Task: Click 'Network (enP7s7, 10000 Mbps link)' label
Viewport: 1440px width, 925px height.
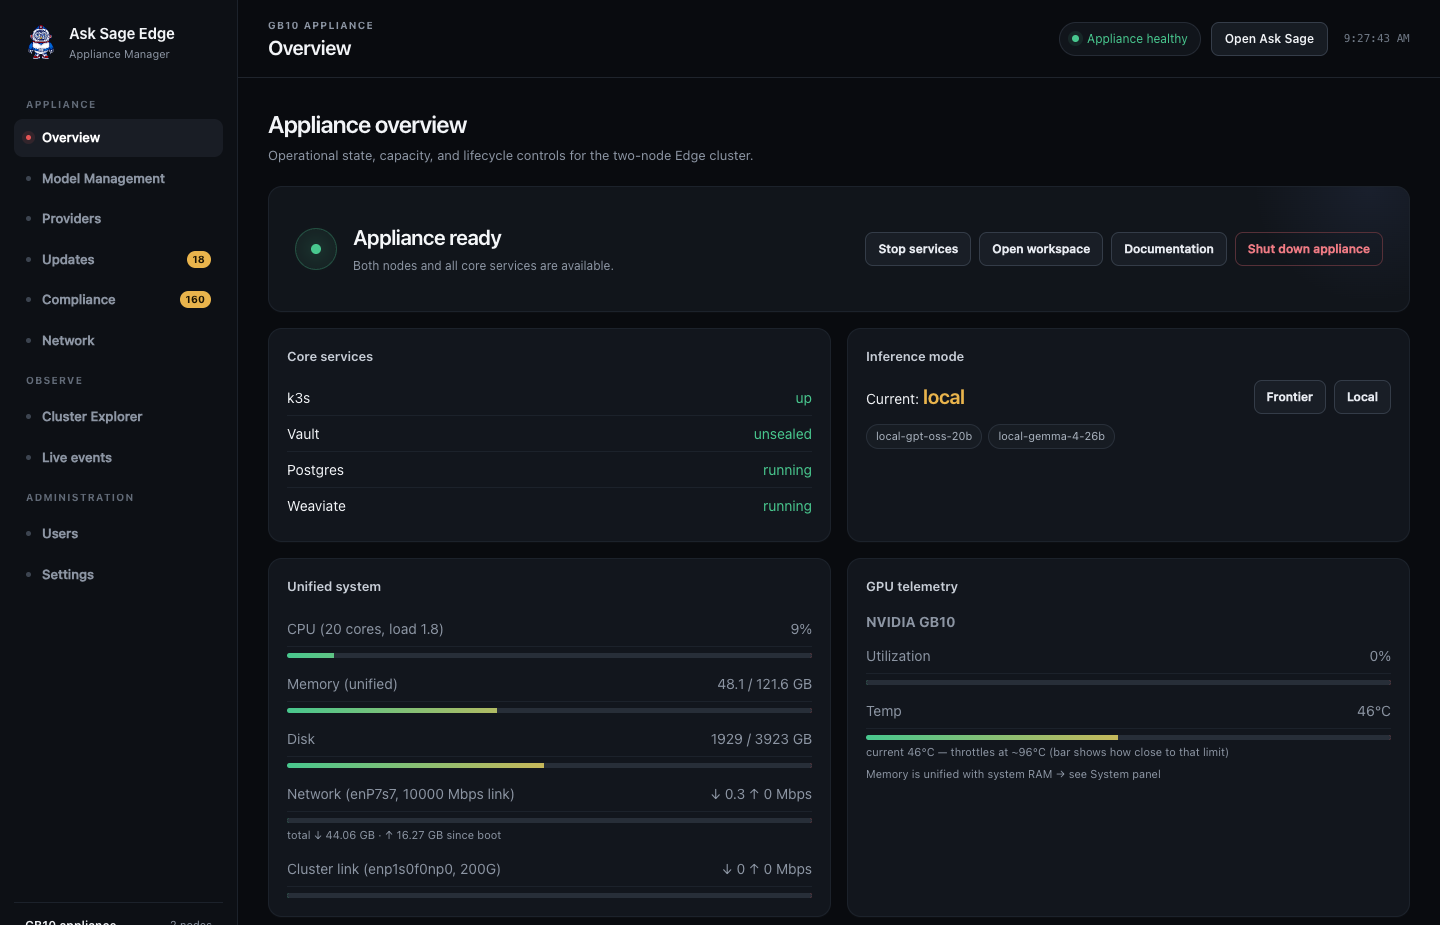Action: point(400,794)
